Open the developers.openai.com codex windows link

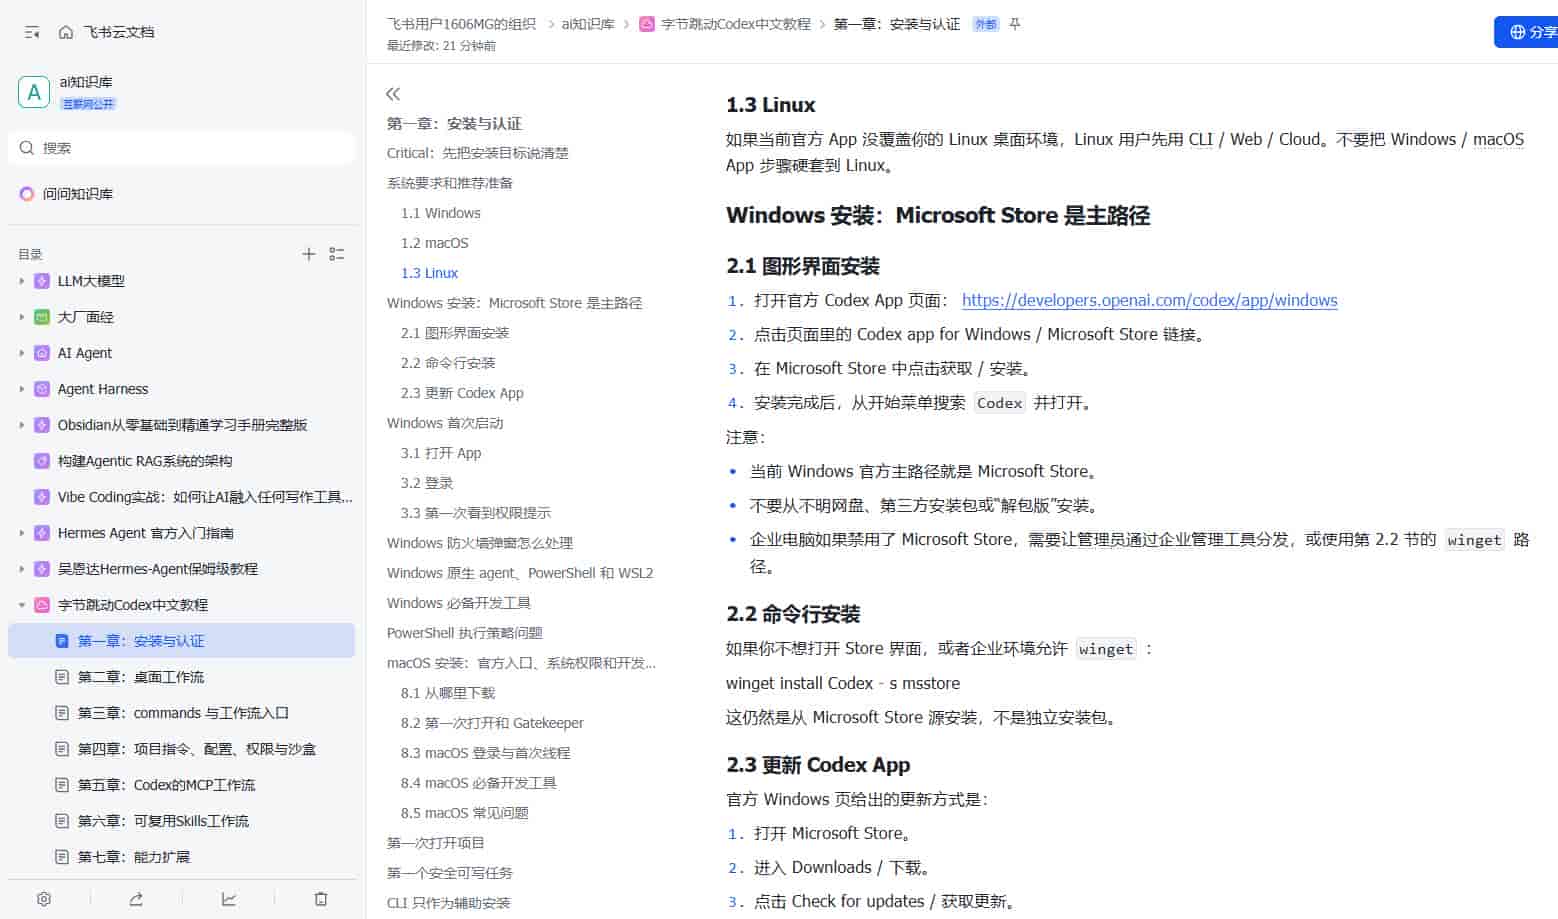tap(1149, 300)
